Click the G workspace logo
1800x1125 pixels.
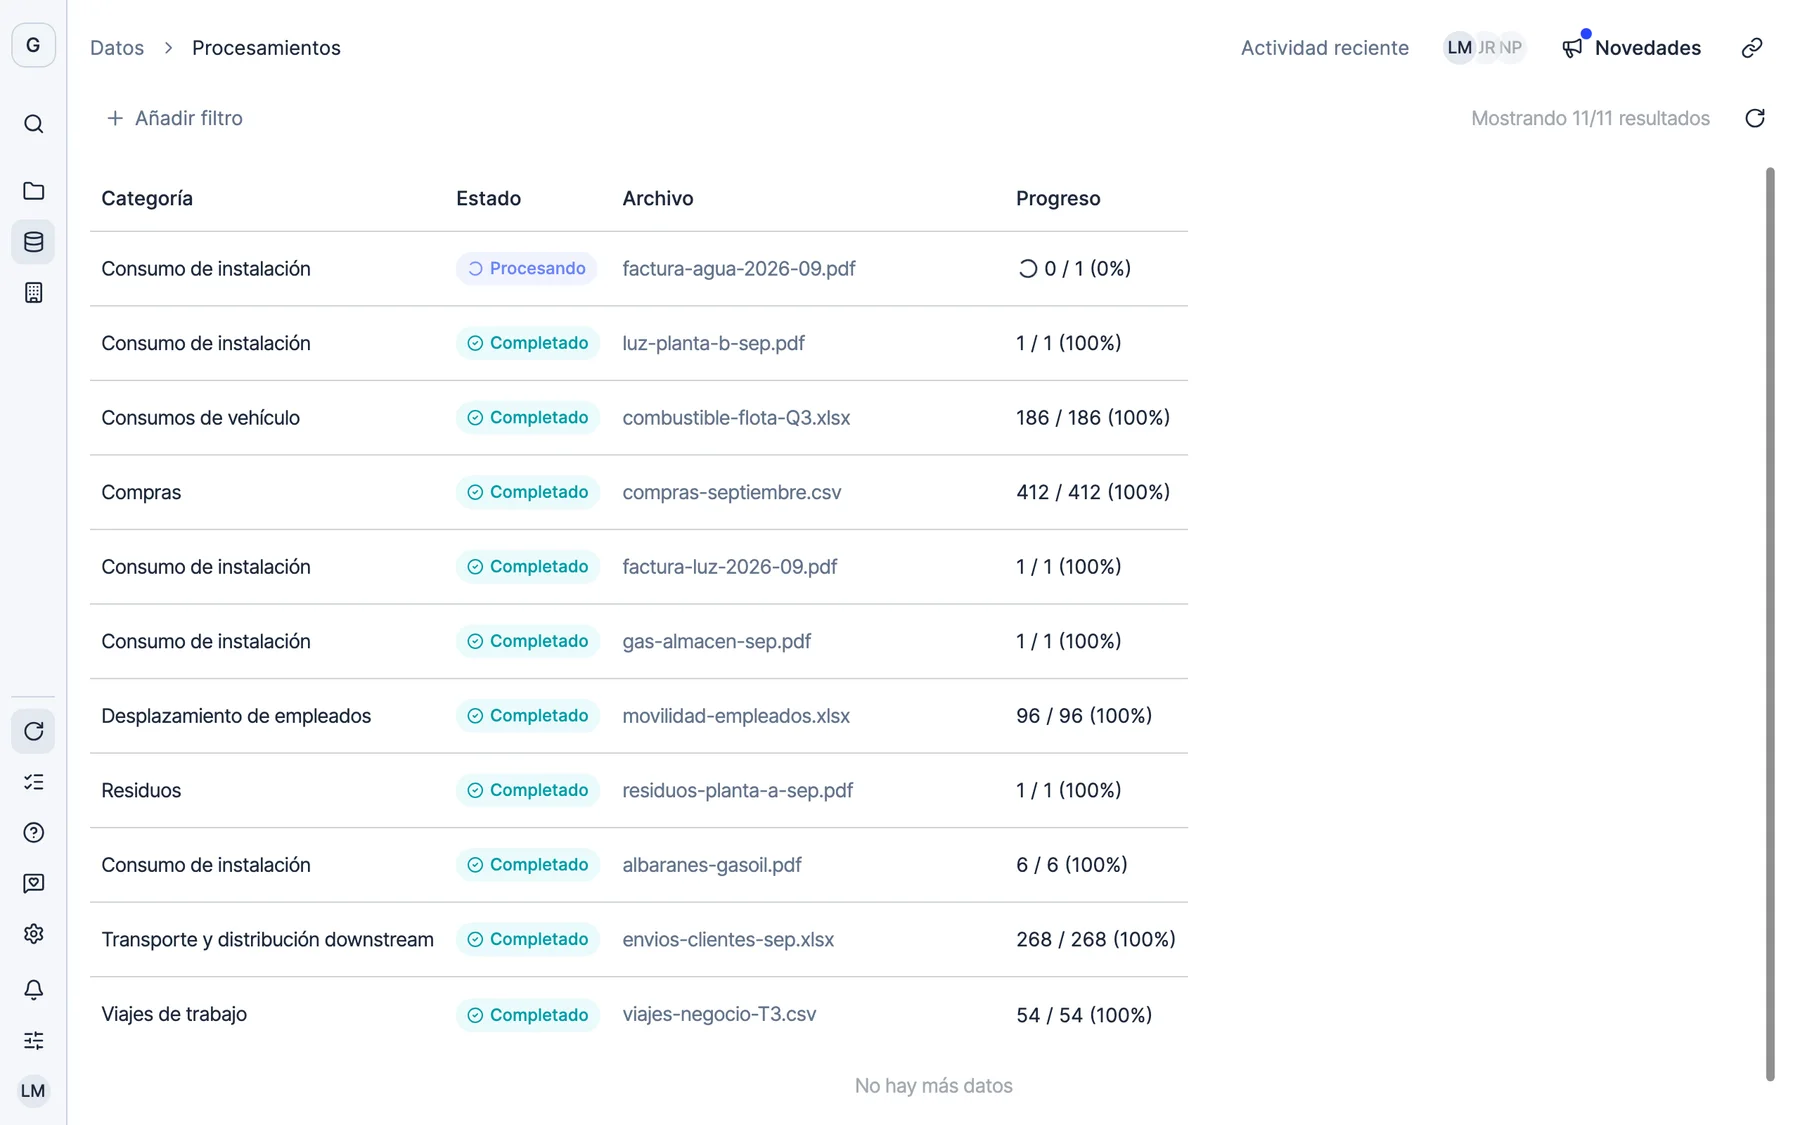click(33, 45)
